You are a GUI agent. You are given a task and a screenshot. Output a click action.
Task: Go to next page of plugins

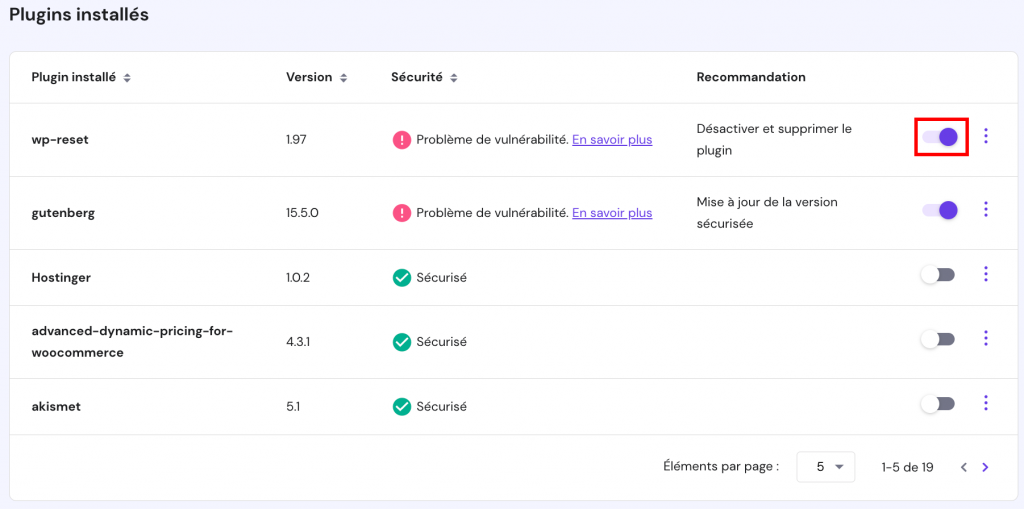[986, 467]
